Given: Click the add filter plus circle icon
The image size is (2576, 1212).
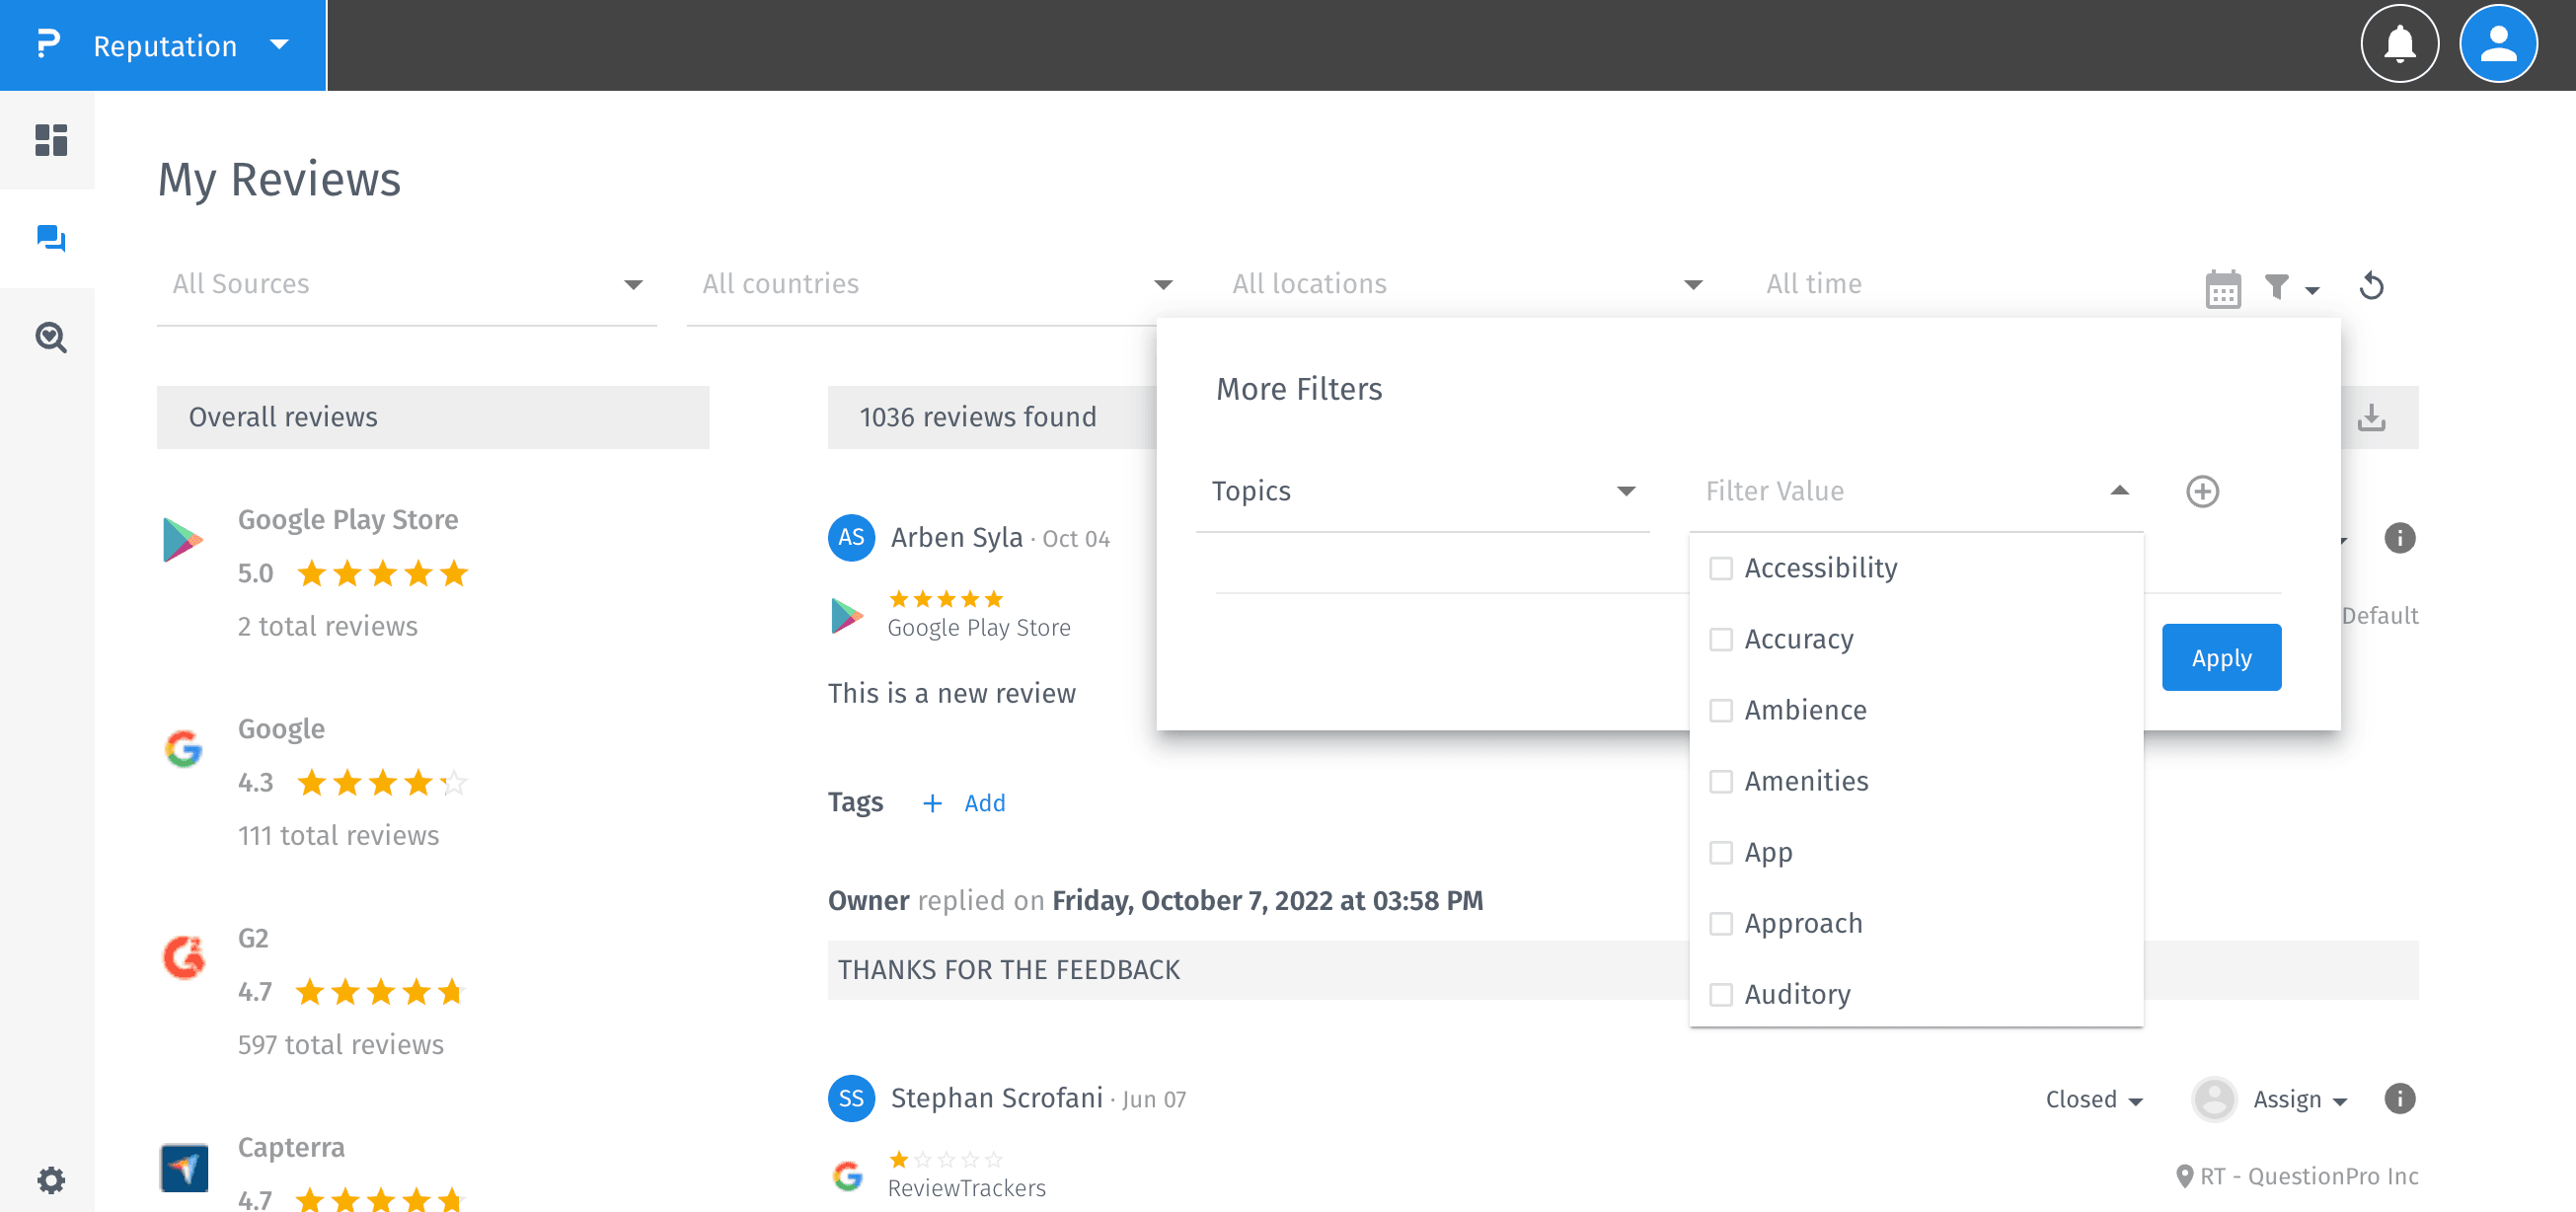Looking at the screenshot, I should 2201,491.
